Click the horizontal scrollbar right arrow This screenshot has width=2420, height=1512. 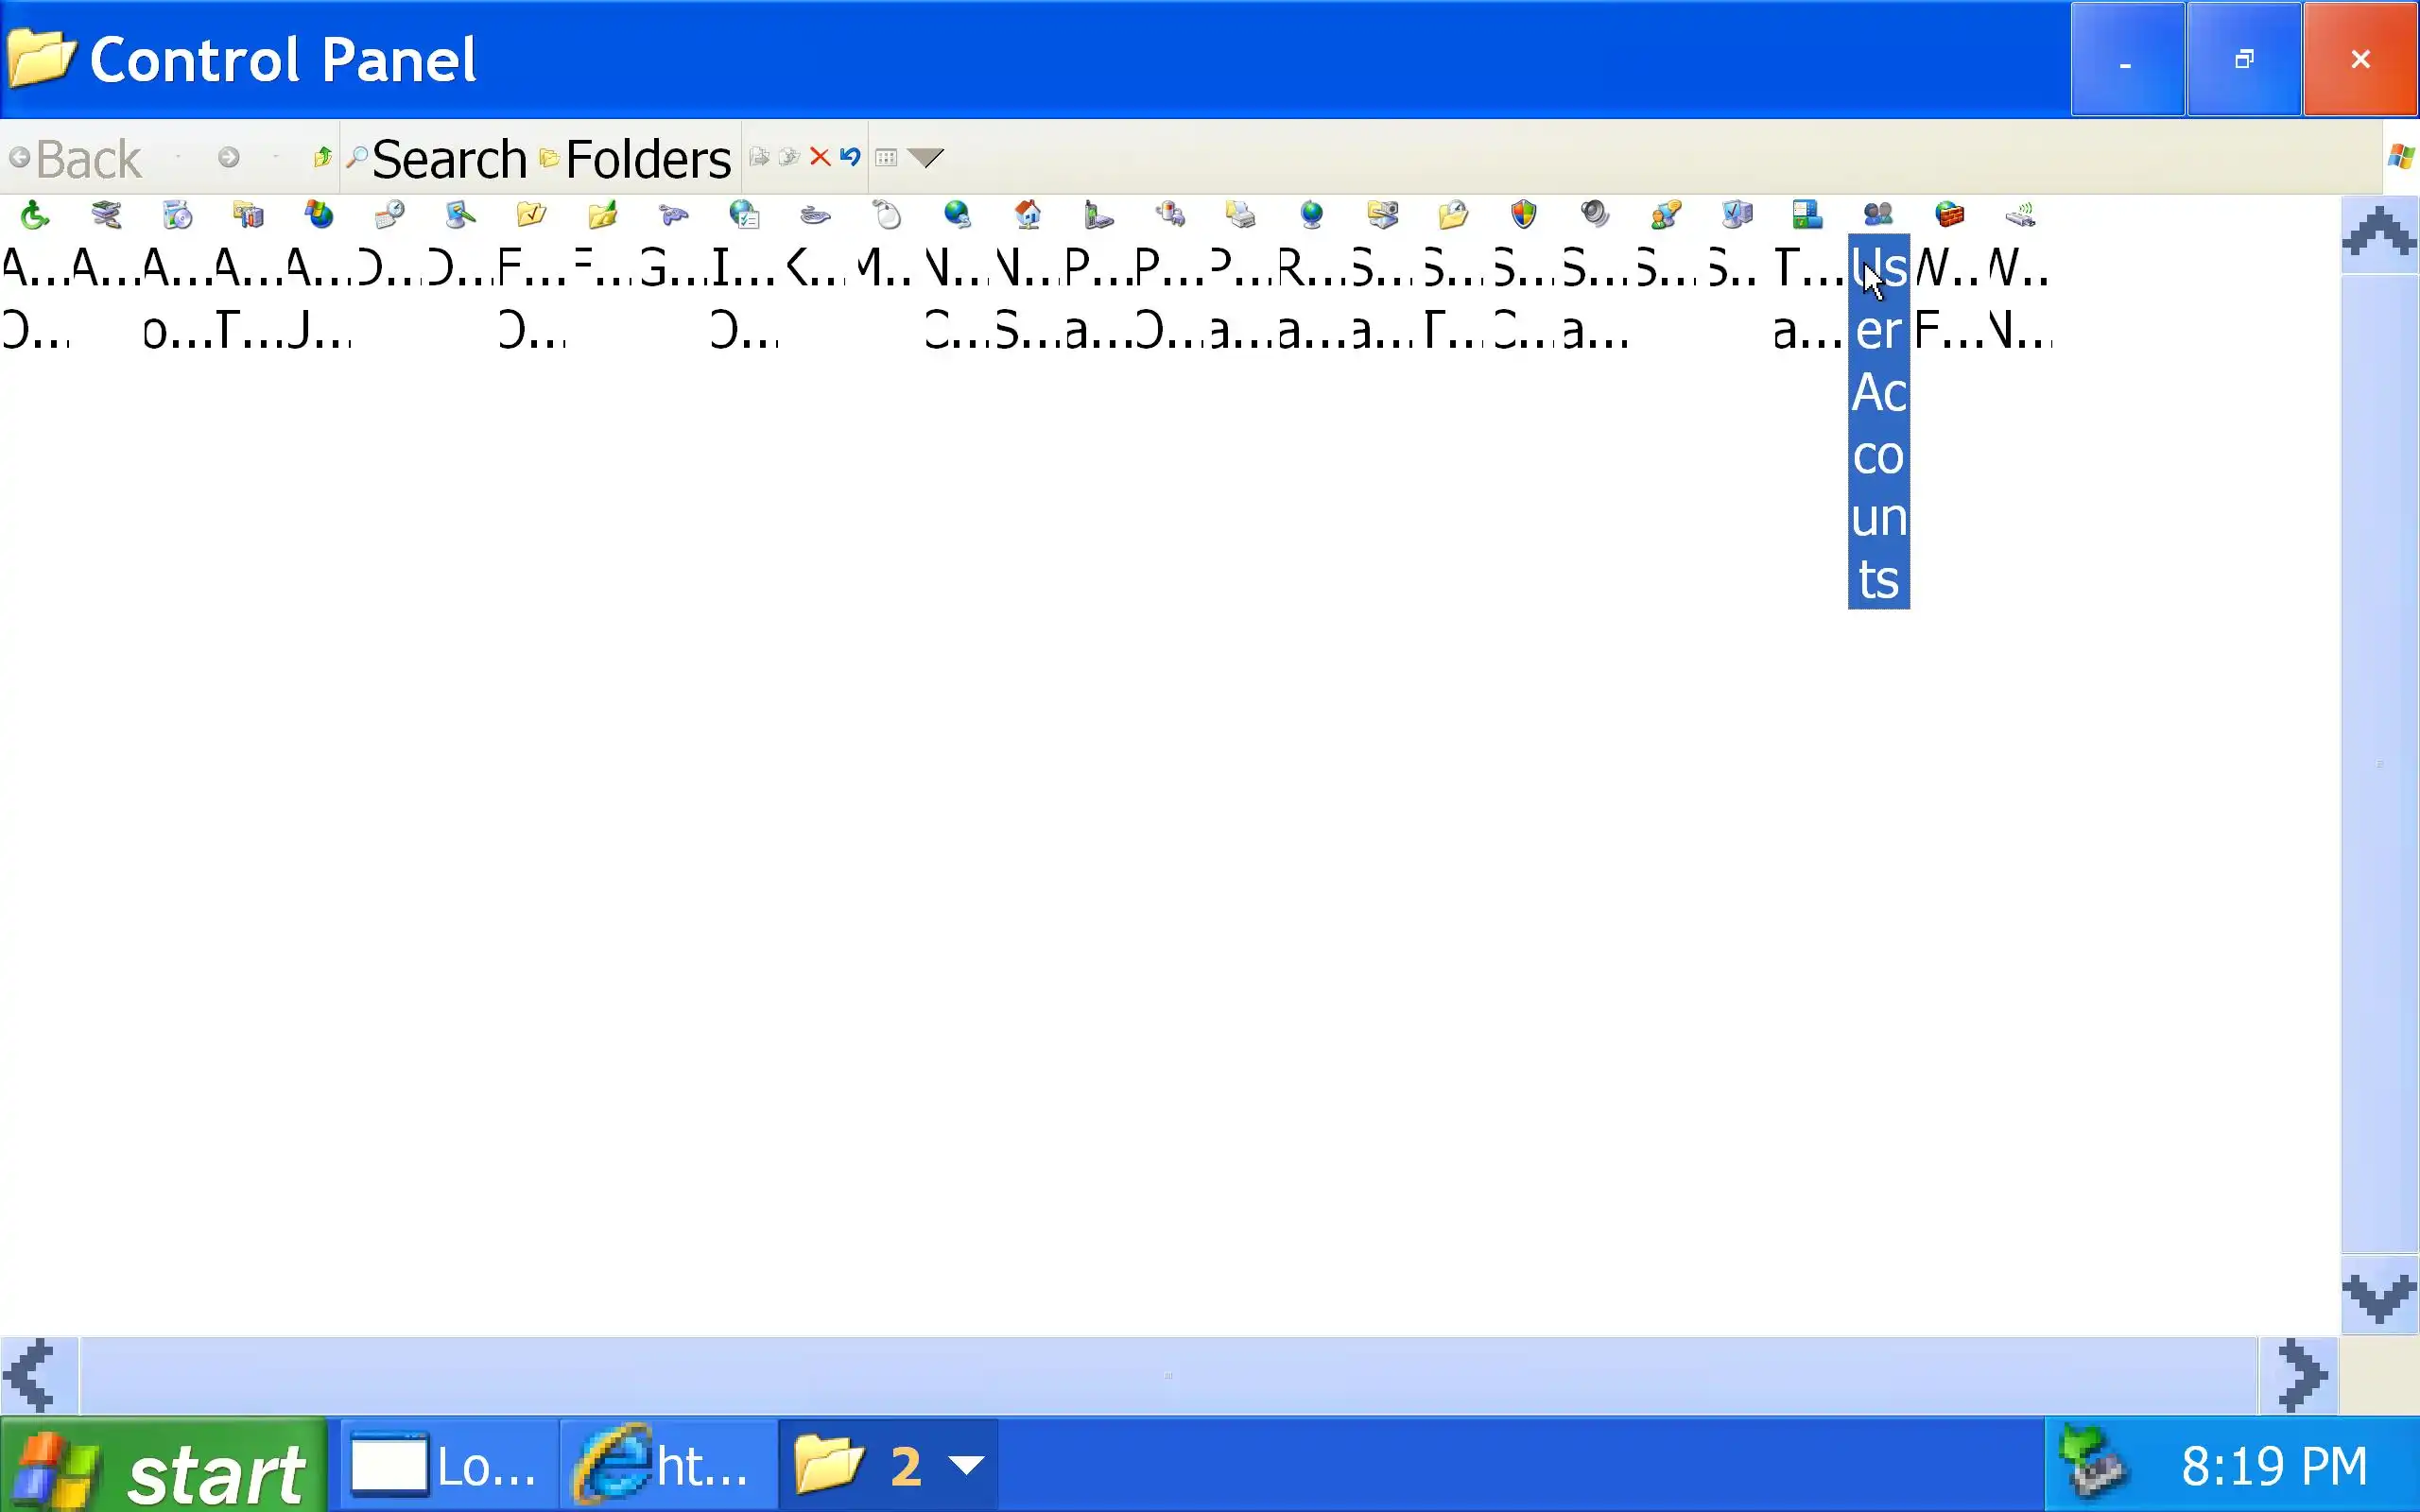[2298, 1376]
